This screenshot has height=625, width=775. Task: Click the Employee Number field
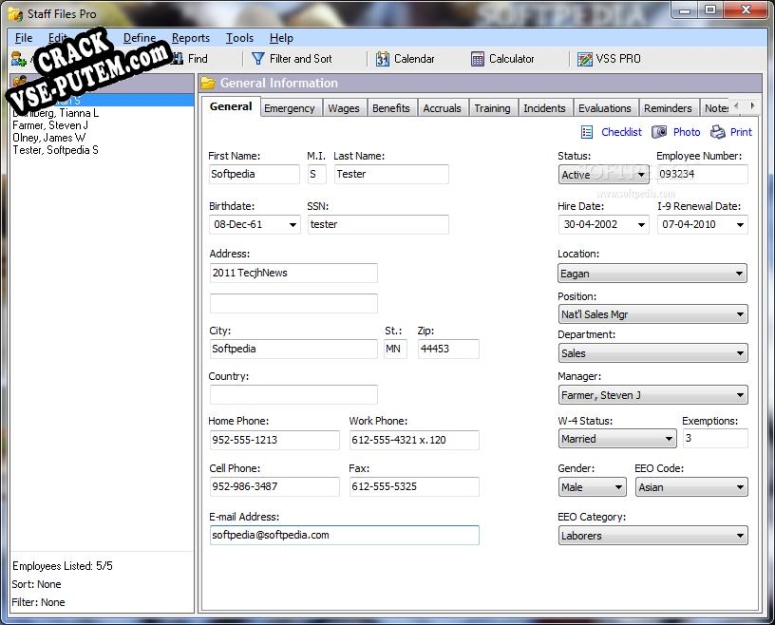coord(702,174)
